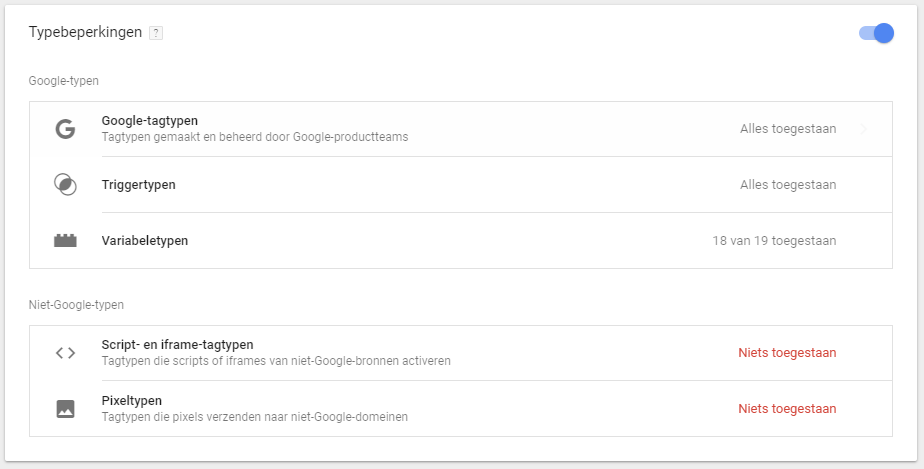Click the Pixeltypen image icon
The image size is (924, 469).
coord(65,409)
